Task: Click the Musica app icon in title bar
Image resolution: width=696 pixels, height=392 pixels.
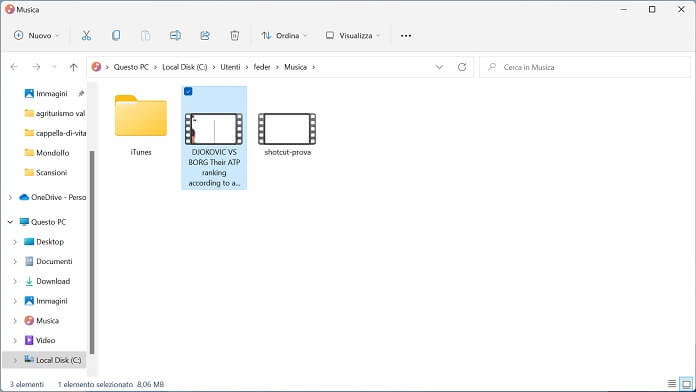Action: pyautogui.click(x=10, y=9)
